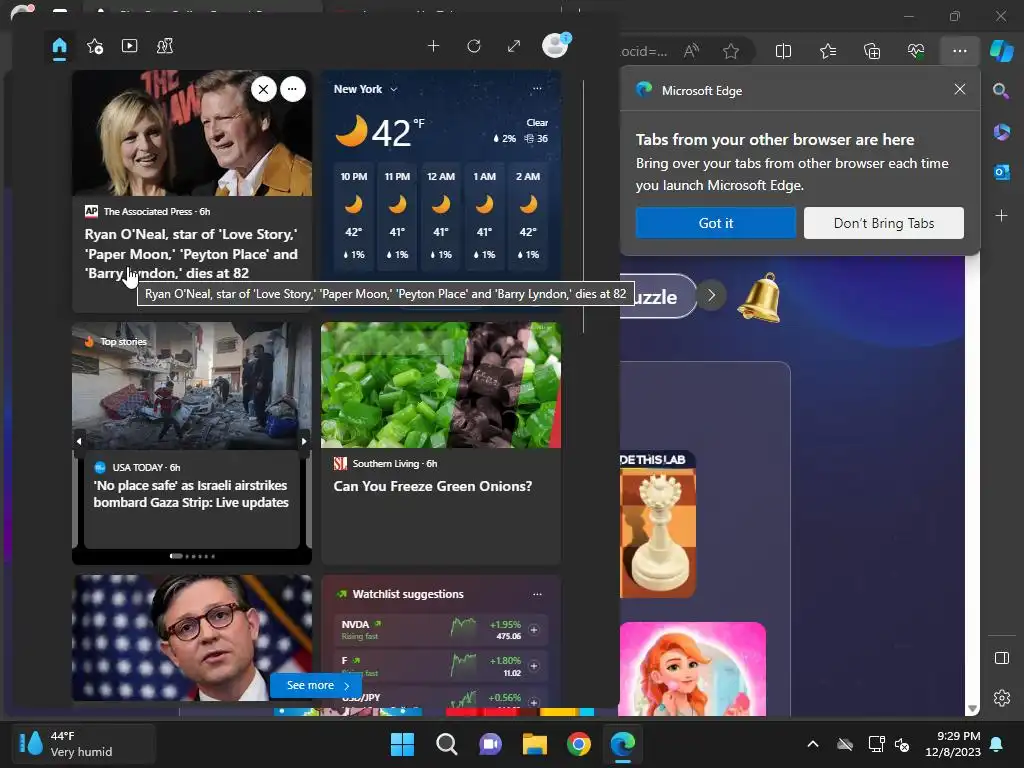
Task: Open the chess game thumbnail
Action: [x=658, y=524]
